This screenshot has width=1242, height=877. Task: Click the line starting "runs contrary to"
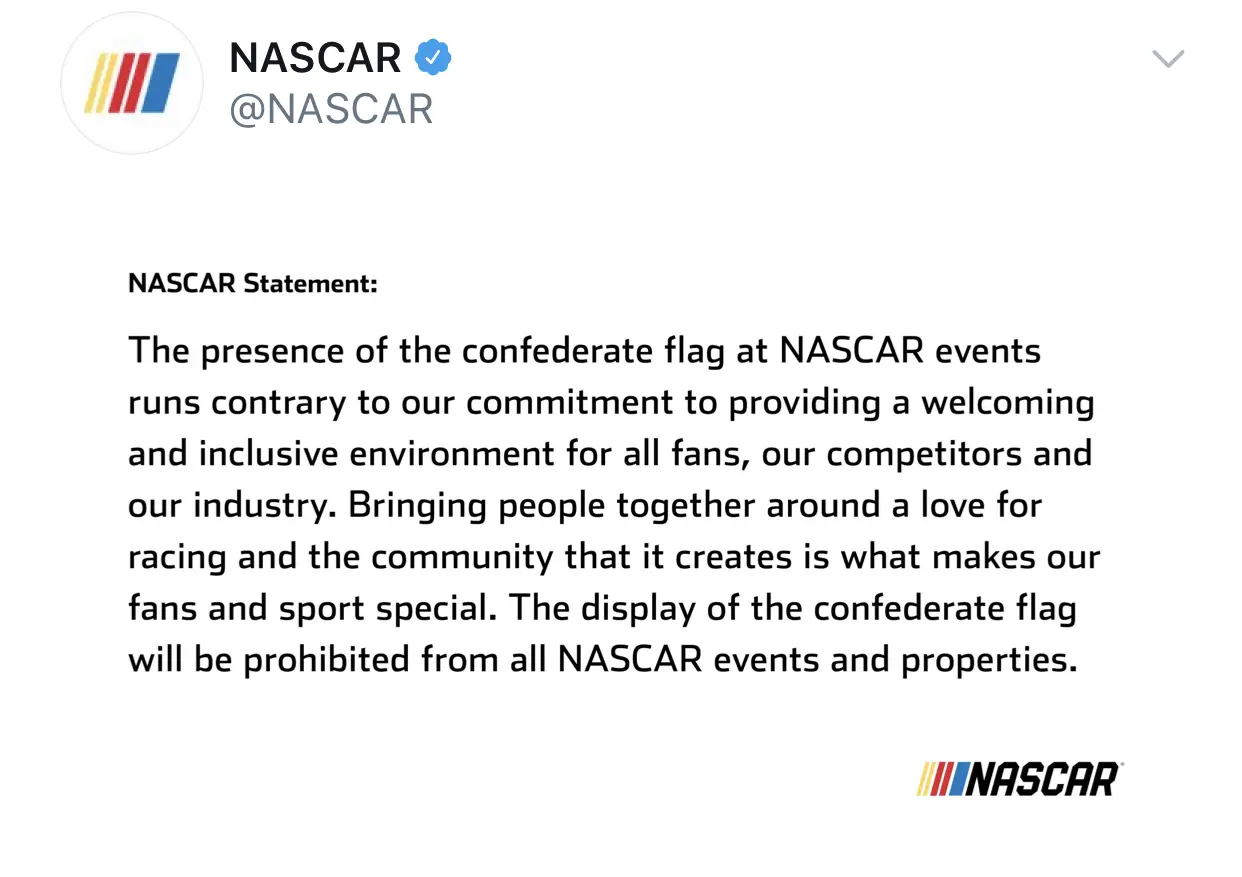(x=611, y=402)
